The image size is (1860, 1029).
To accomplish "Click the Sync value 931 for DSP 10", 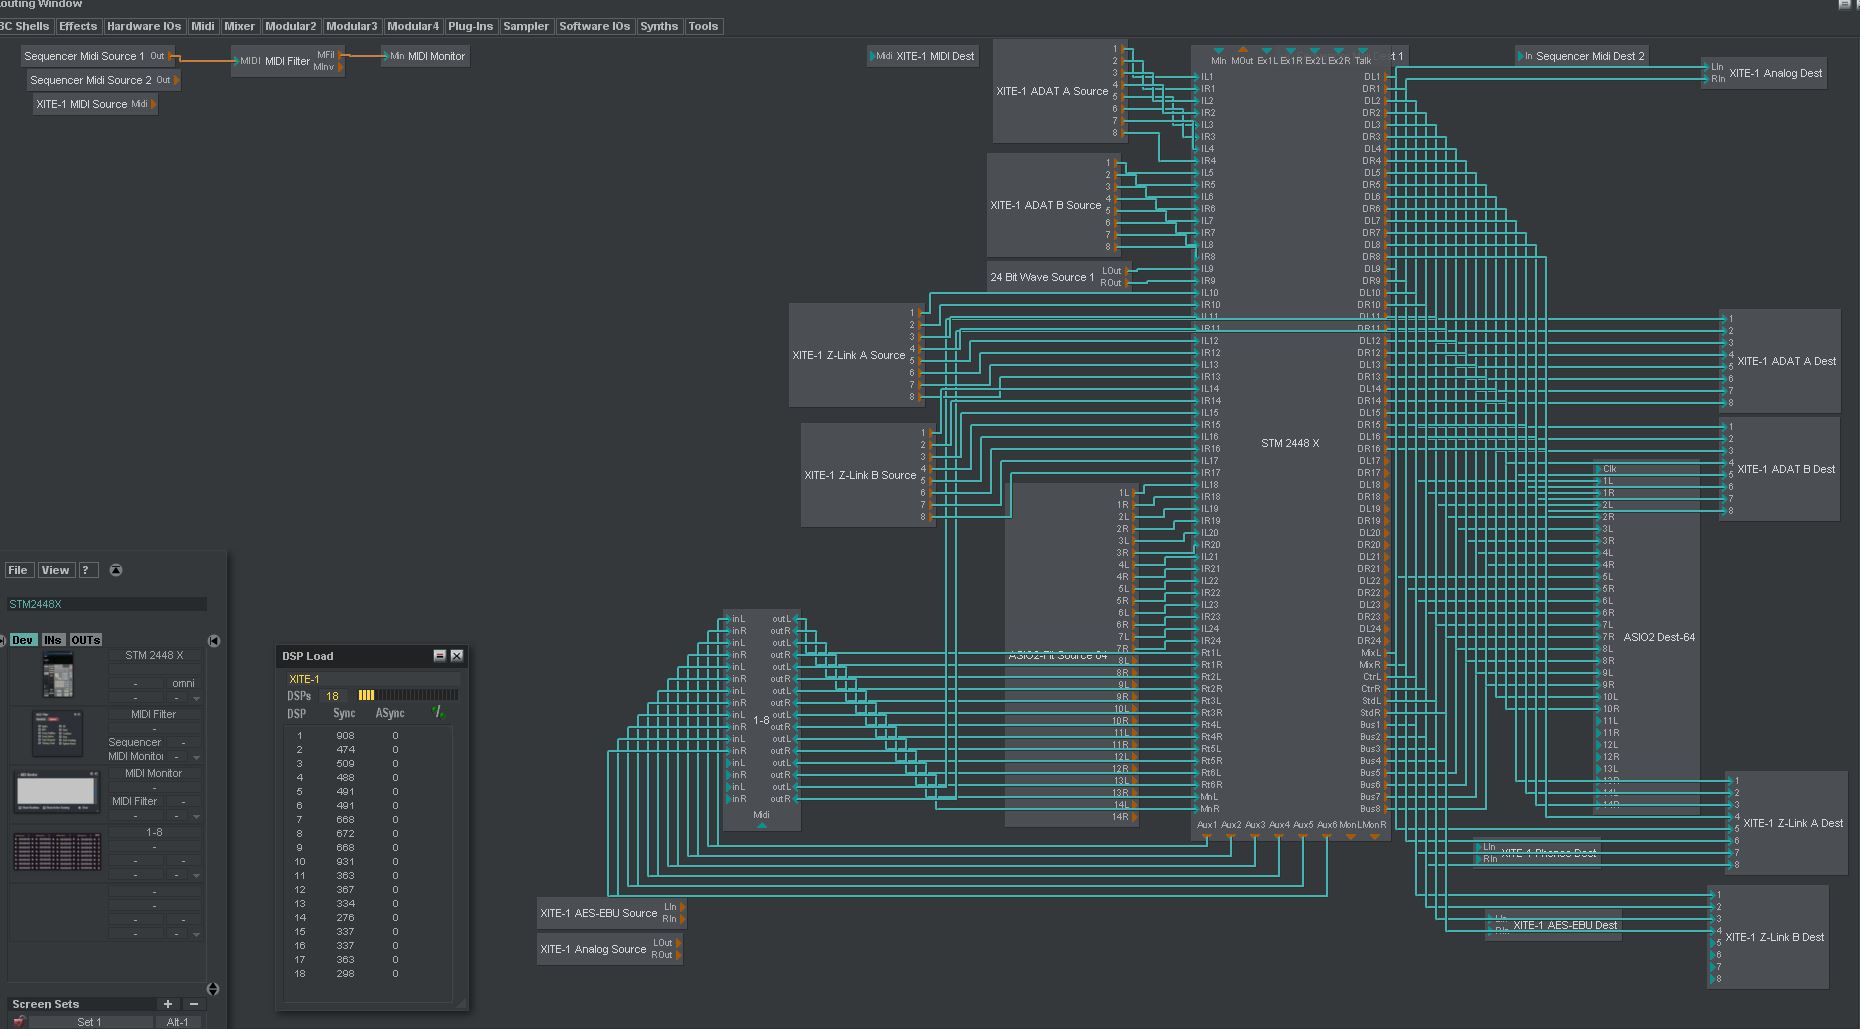I will [x=345, y=861].
